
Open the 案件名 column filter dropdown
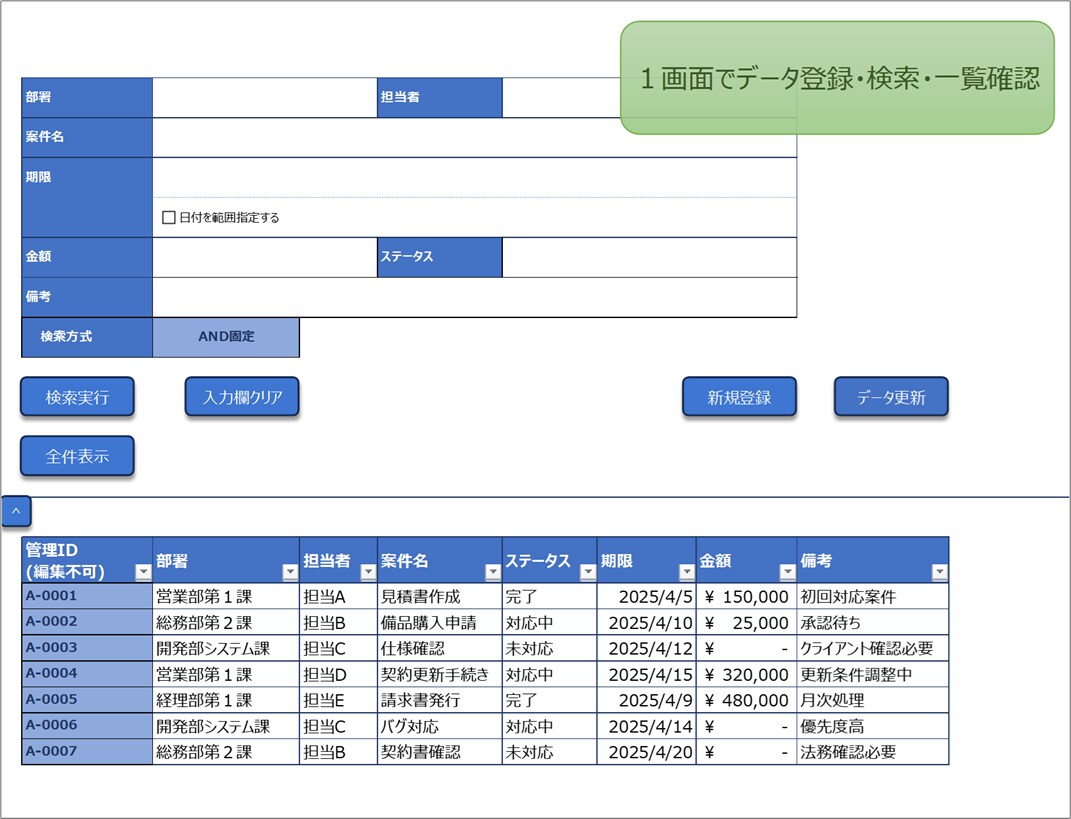click(492, 572)
